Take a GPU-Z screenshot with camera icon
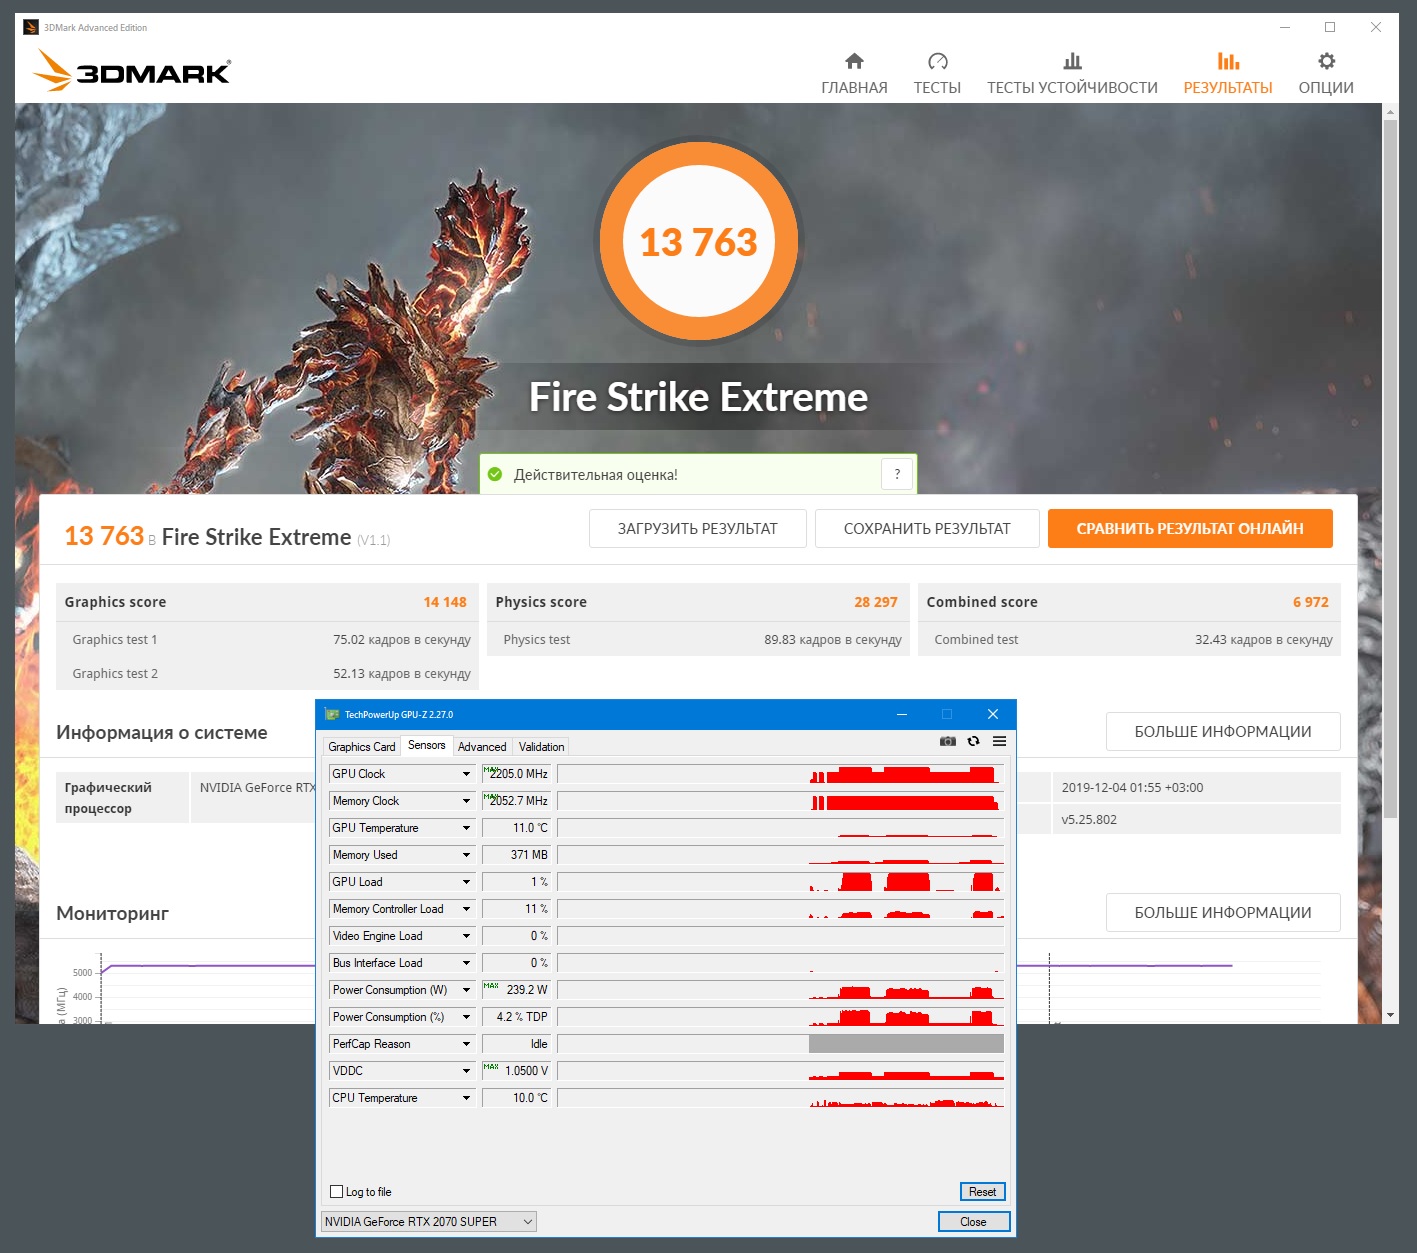The height and width of the screenshot is (1253, 1417). pos(948,741)
